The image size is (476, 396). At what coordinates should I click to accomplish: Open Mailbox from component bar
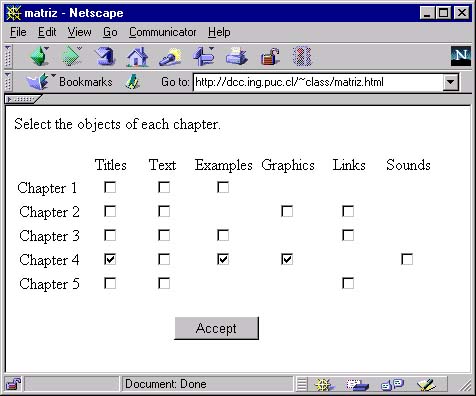pos(357,385)
